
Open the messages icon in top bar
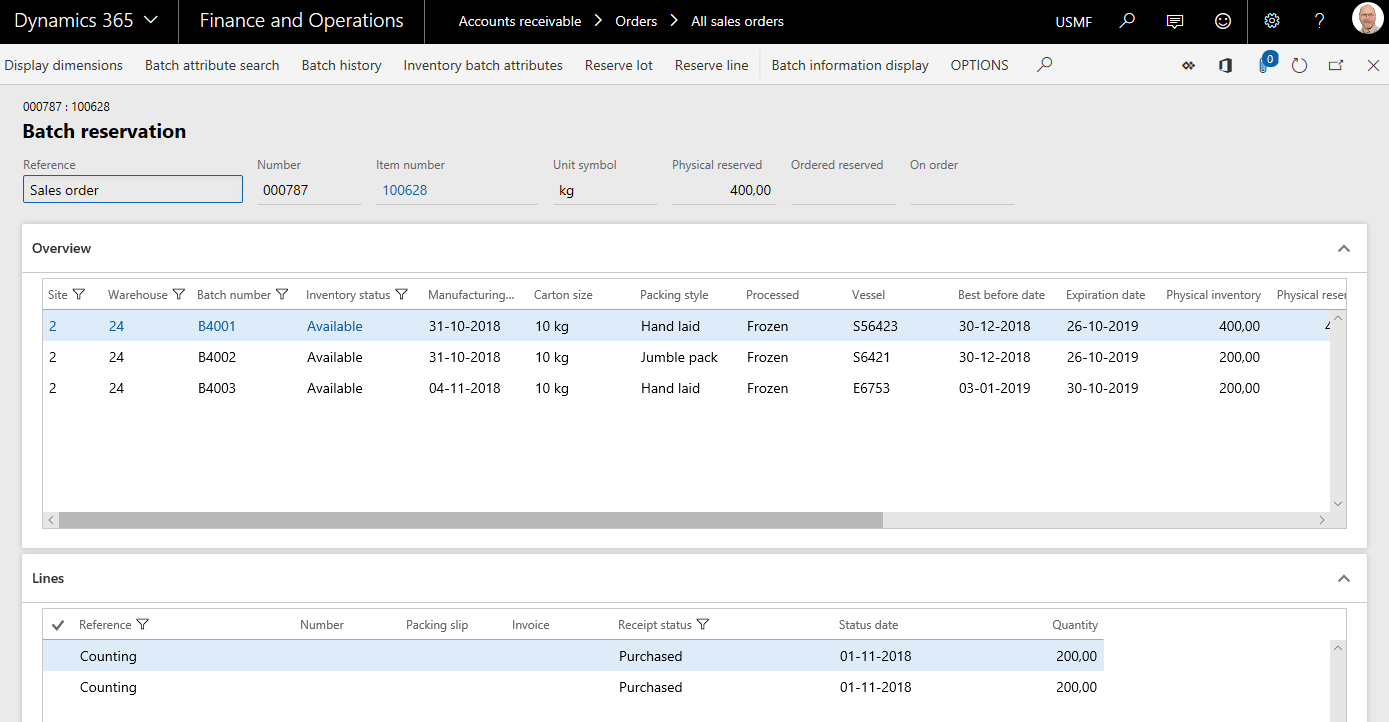tap(1175, 21)
